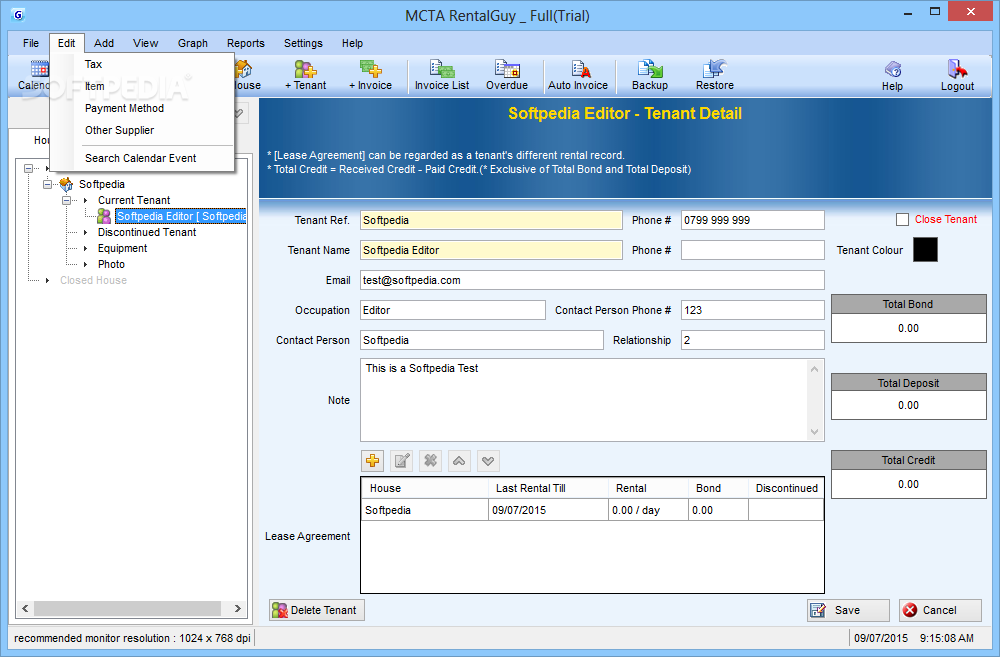Expand the Equipment node arrow
Screen dimensions: 1000x657
tap(85, 248)
